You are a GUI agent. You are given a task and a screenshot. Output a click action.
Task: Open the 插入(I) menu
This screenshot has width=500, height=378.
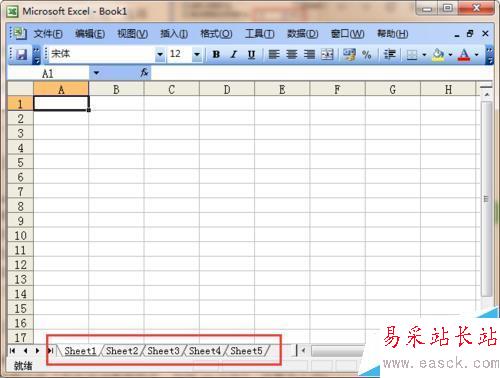tap(174, 34)
